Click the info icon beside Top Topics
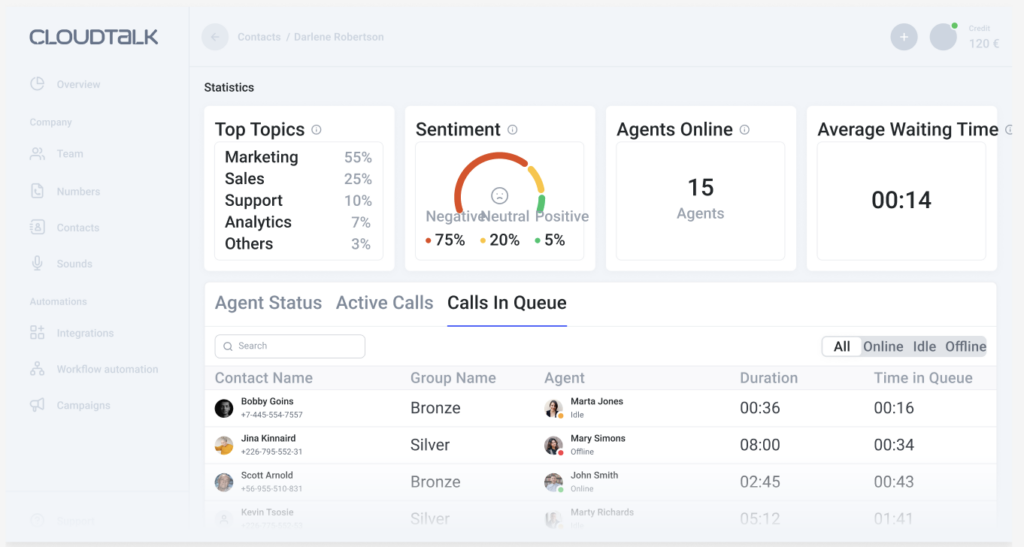Image resolution: width=1024 pixels, height=547 pixels. [x=317, y=130]
